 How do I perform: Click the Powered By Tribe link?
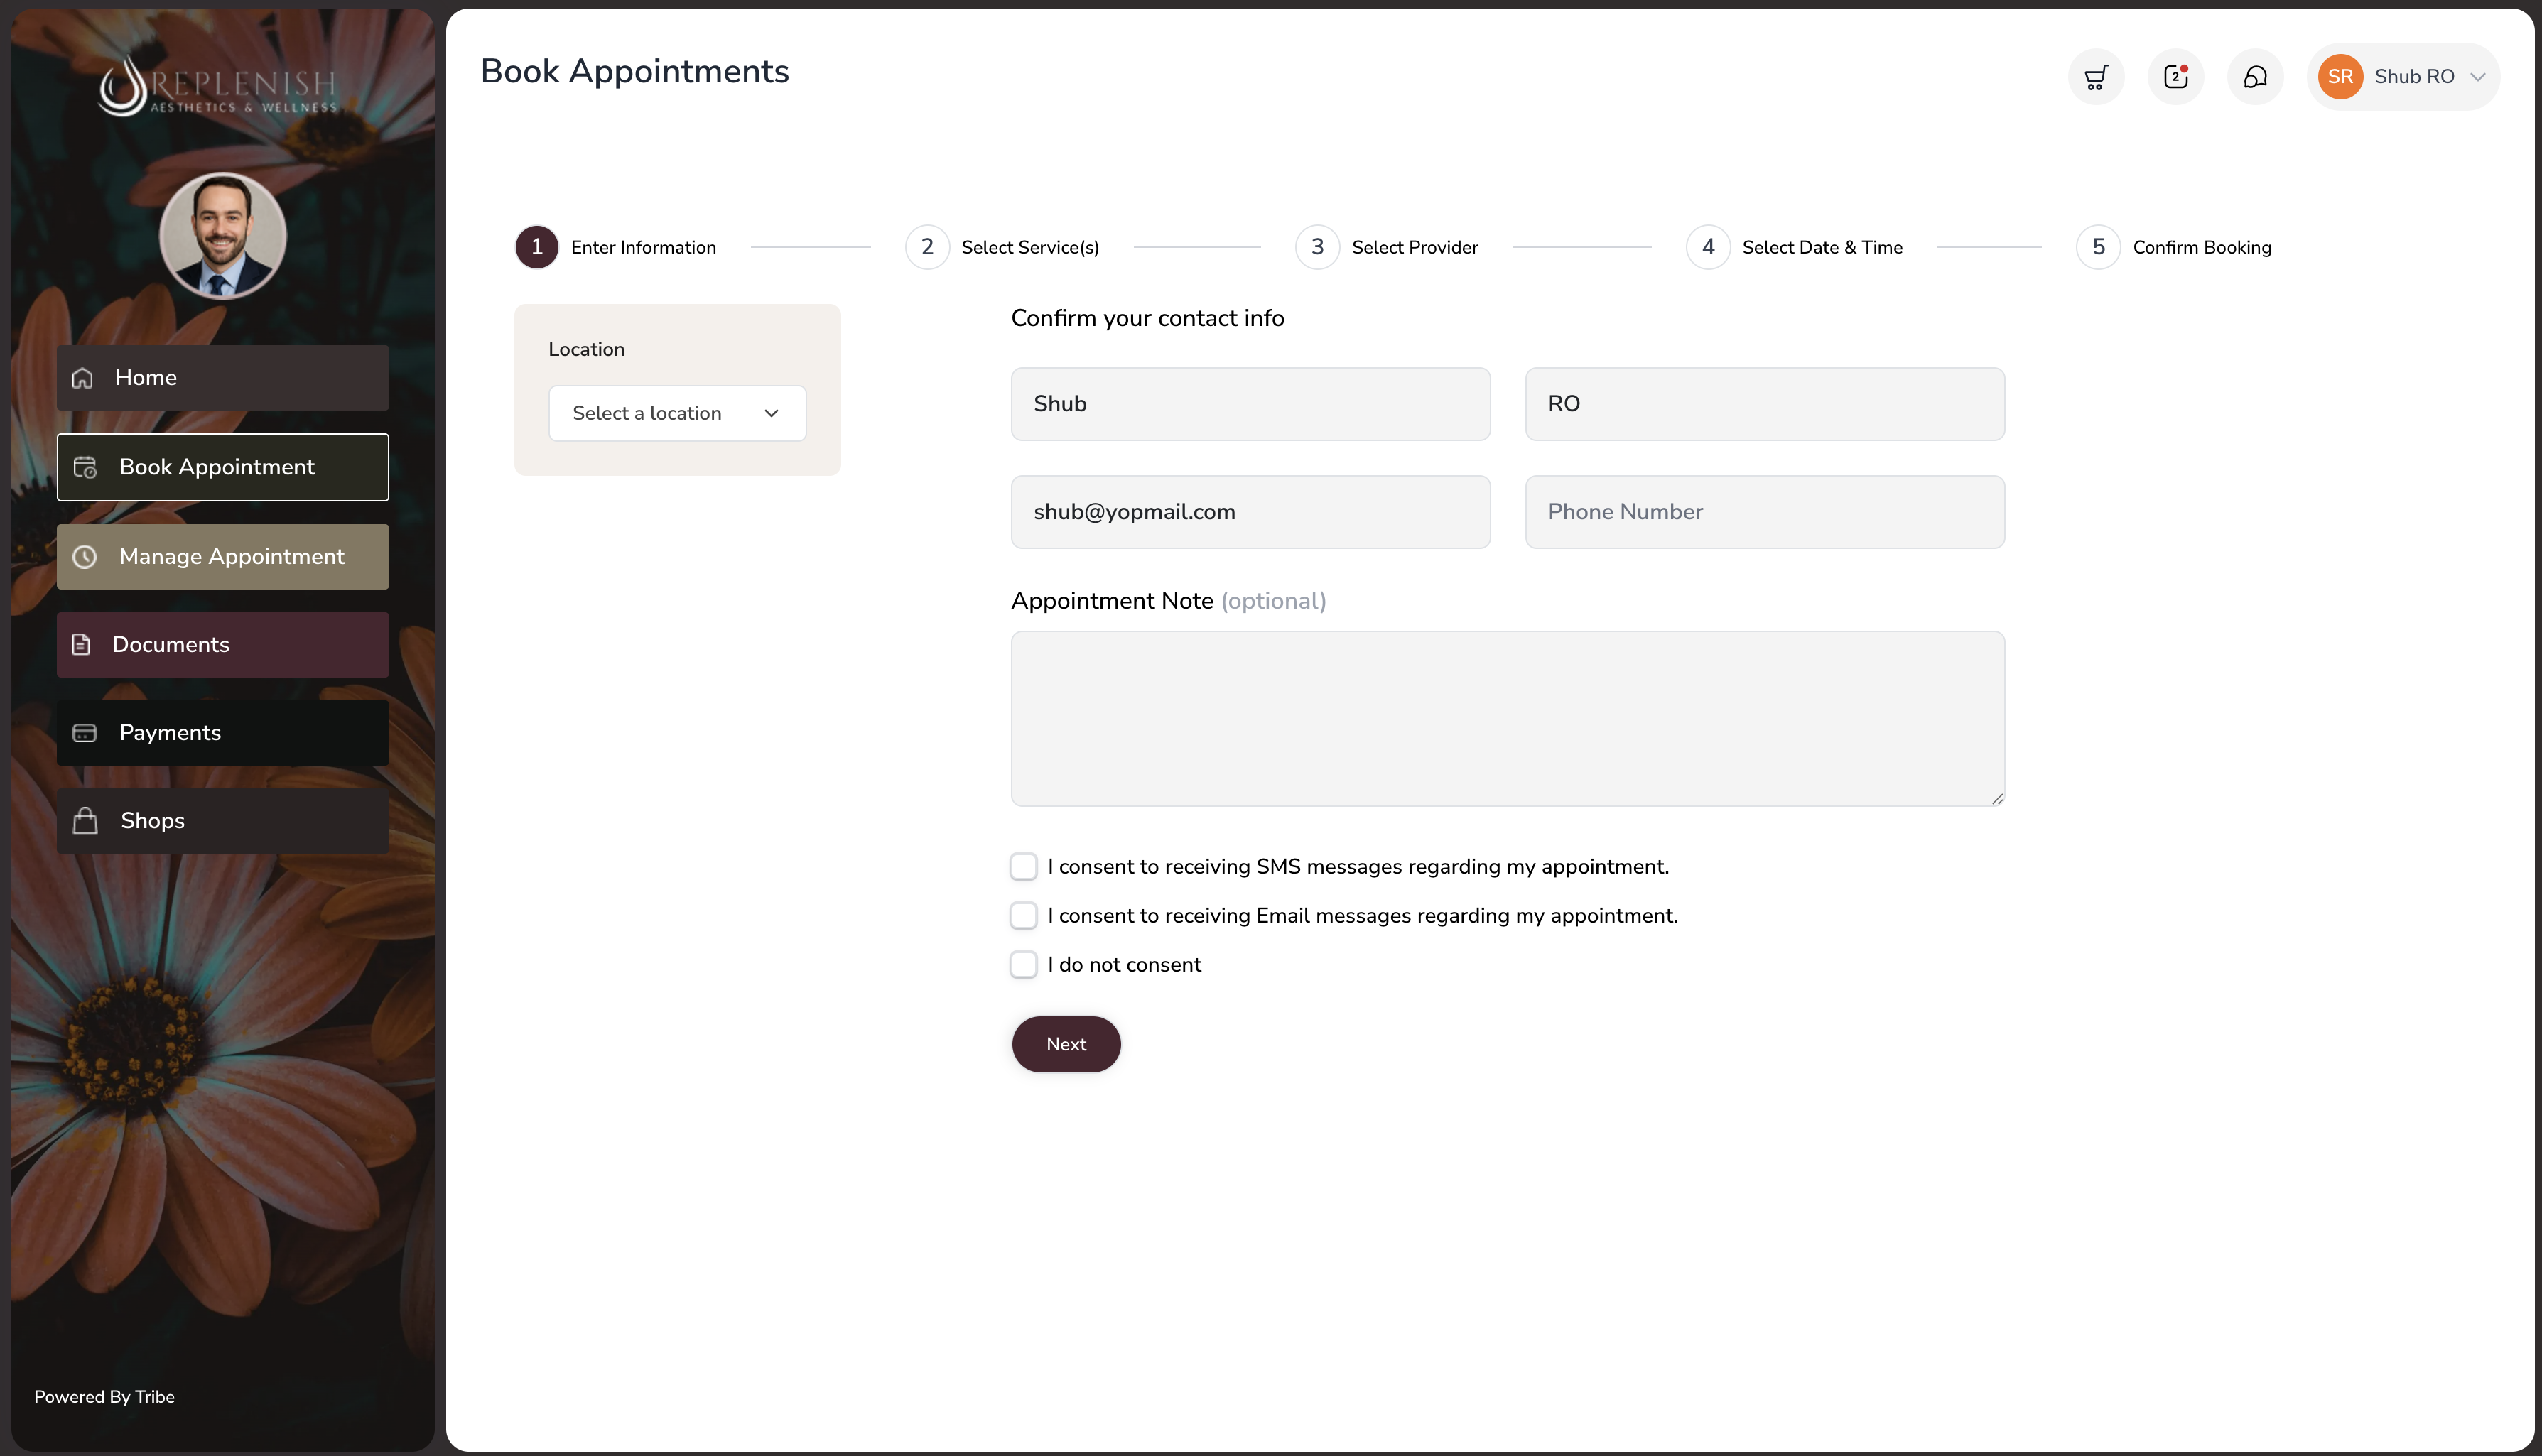[x=104, y=1397]
